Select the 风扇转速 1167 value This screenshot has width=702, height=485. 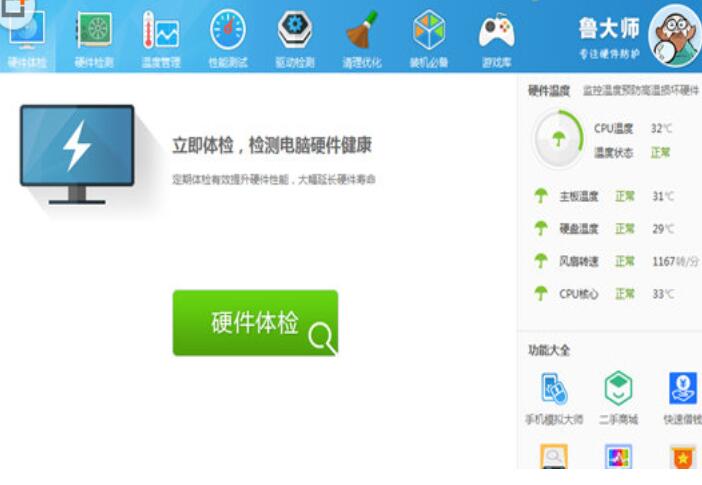click(x=676, y=261)
